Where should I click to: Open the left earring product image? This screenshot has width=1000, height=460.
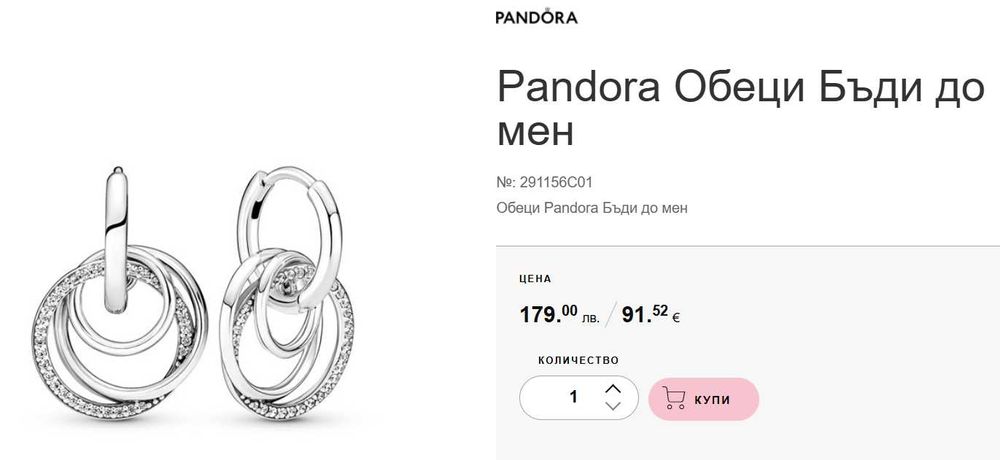(120, 300)
